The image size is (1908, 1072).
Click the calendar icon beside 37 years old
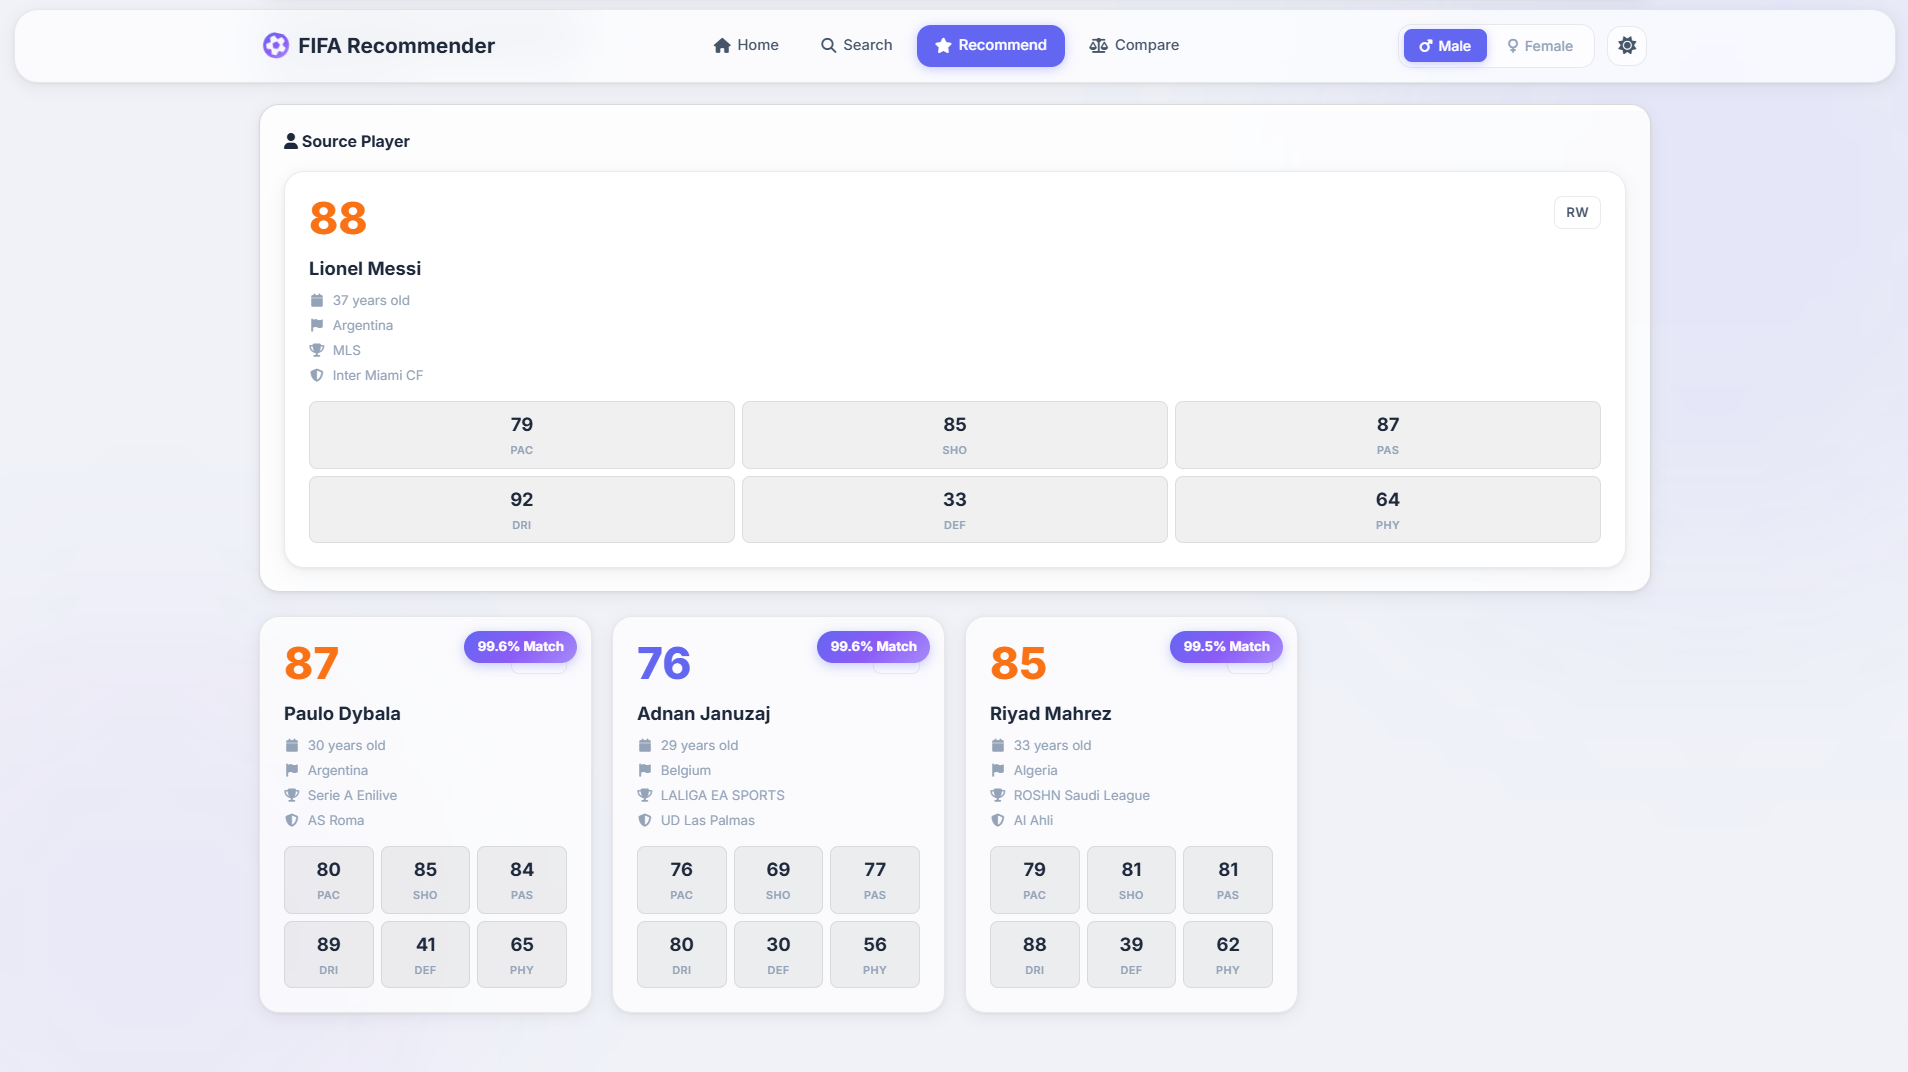317,300
